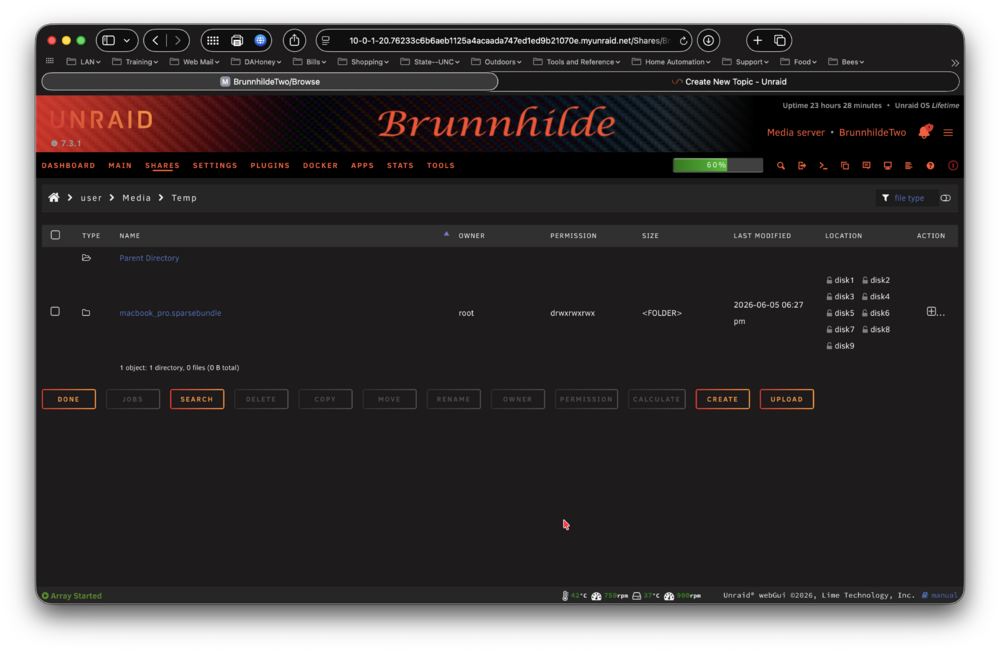This screenshot has width=1000, height=651.
Task: Go to home via breadcrumb house icon
Action: coord(54,198)
